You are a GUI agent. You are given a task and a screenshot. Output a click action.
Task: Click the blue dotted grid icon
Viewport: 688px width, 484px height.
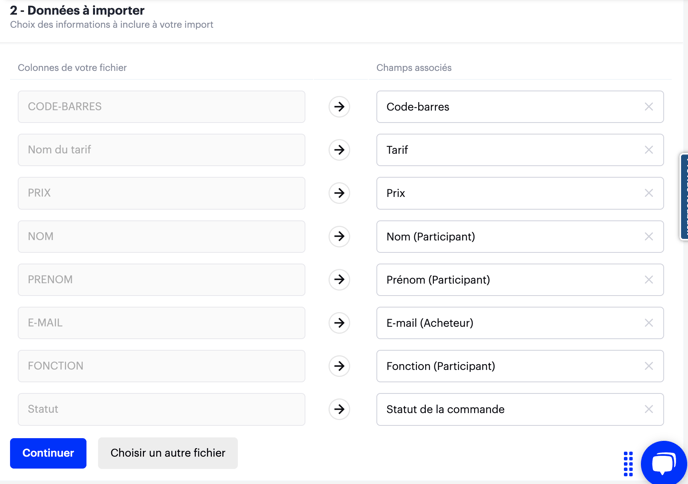click(628, 463)
